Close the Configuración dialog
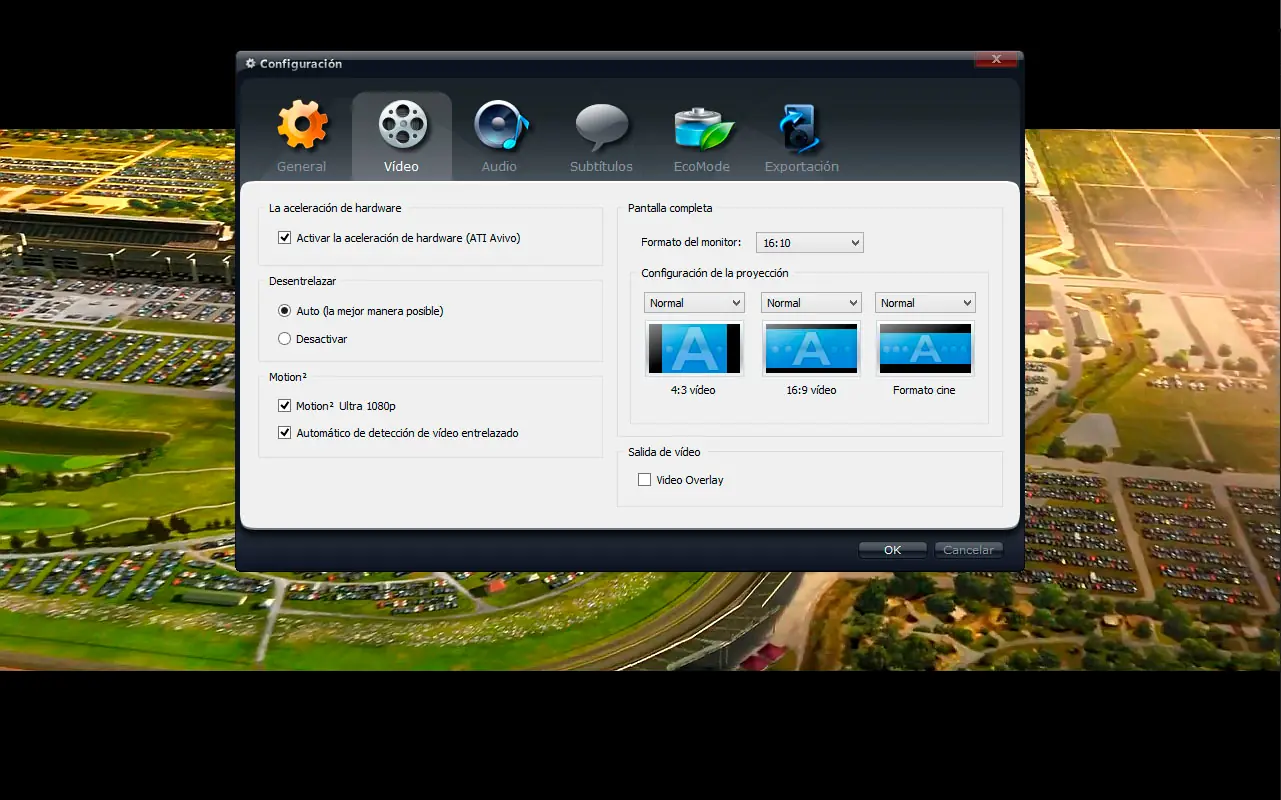Image resolution: width=1281 pixels, height=800 pixels. point(996,59)
